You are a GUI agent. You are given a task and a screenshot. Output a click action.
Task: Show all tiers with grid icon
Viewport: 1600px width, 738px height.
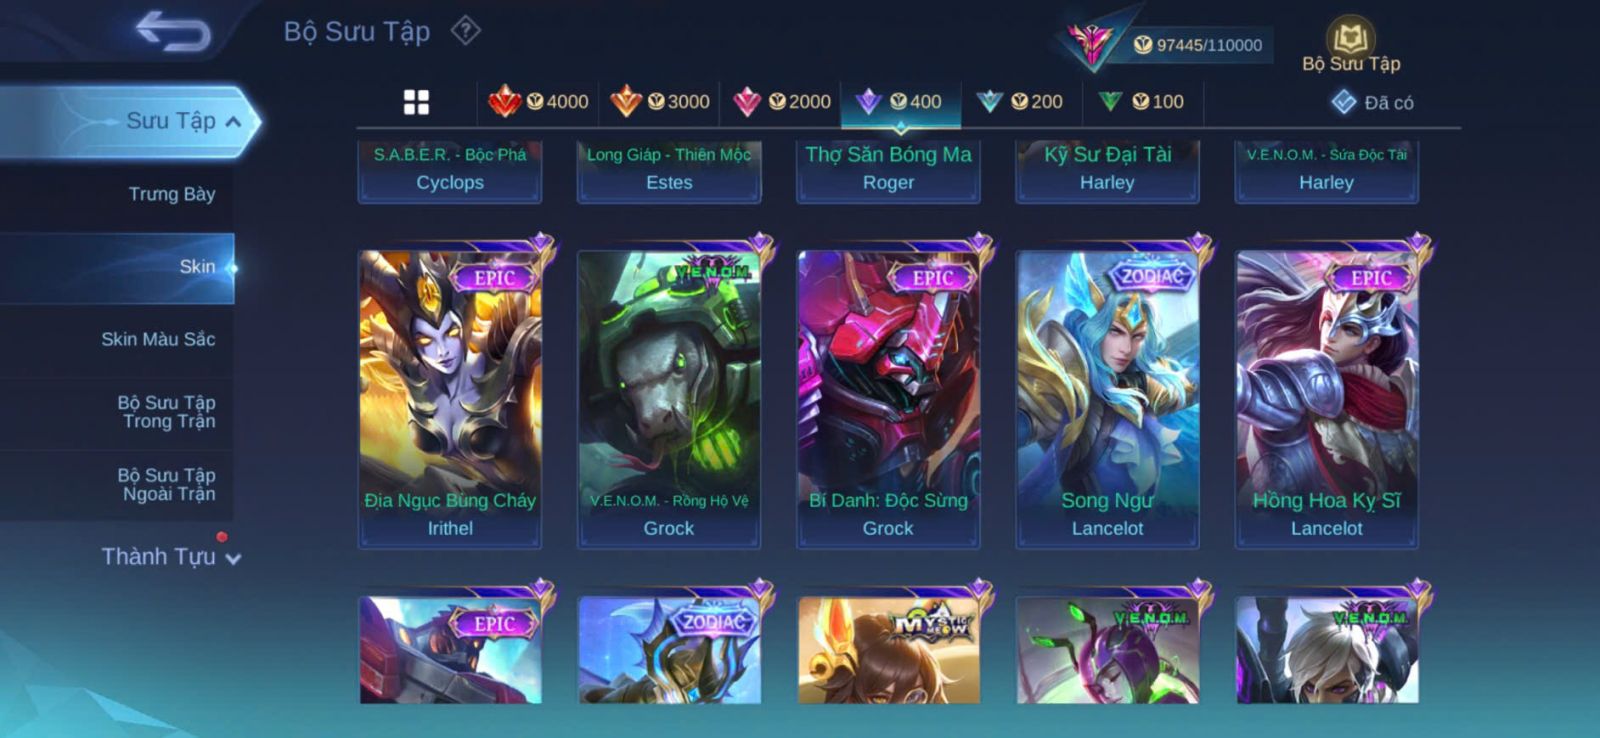pos(416,102)
